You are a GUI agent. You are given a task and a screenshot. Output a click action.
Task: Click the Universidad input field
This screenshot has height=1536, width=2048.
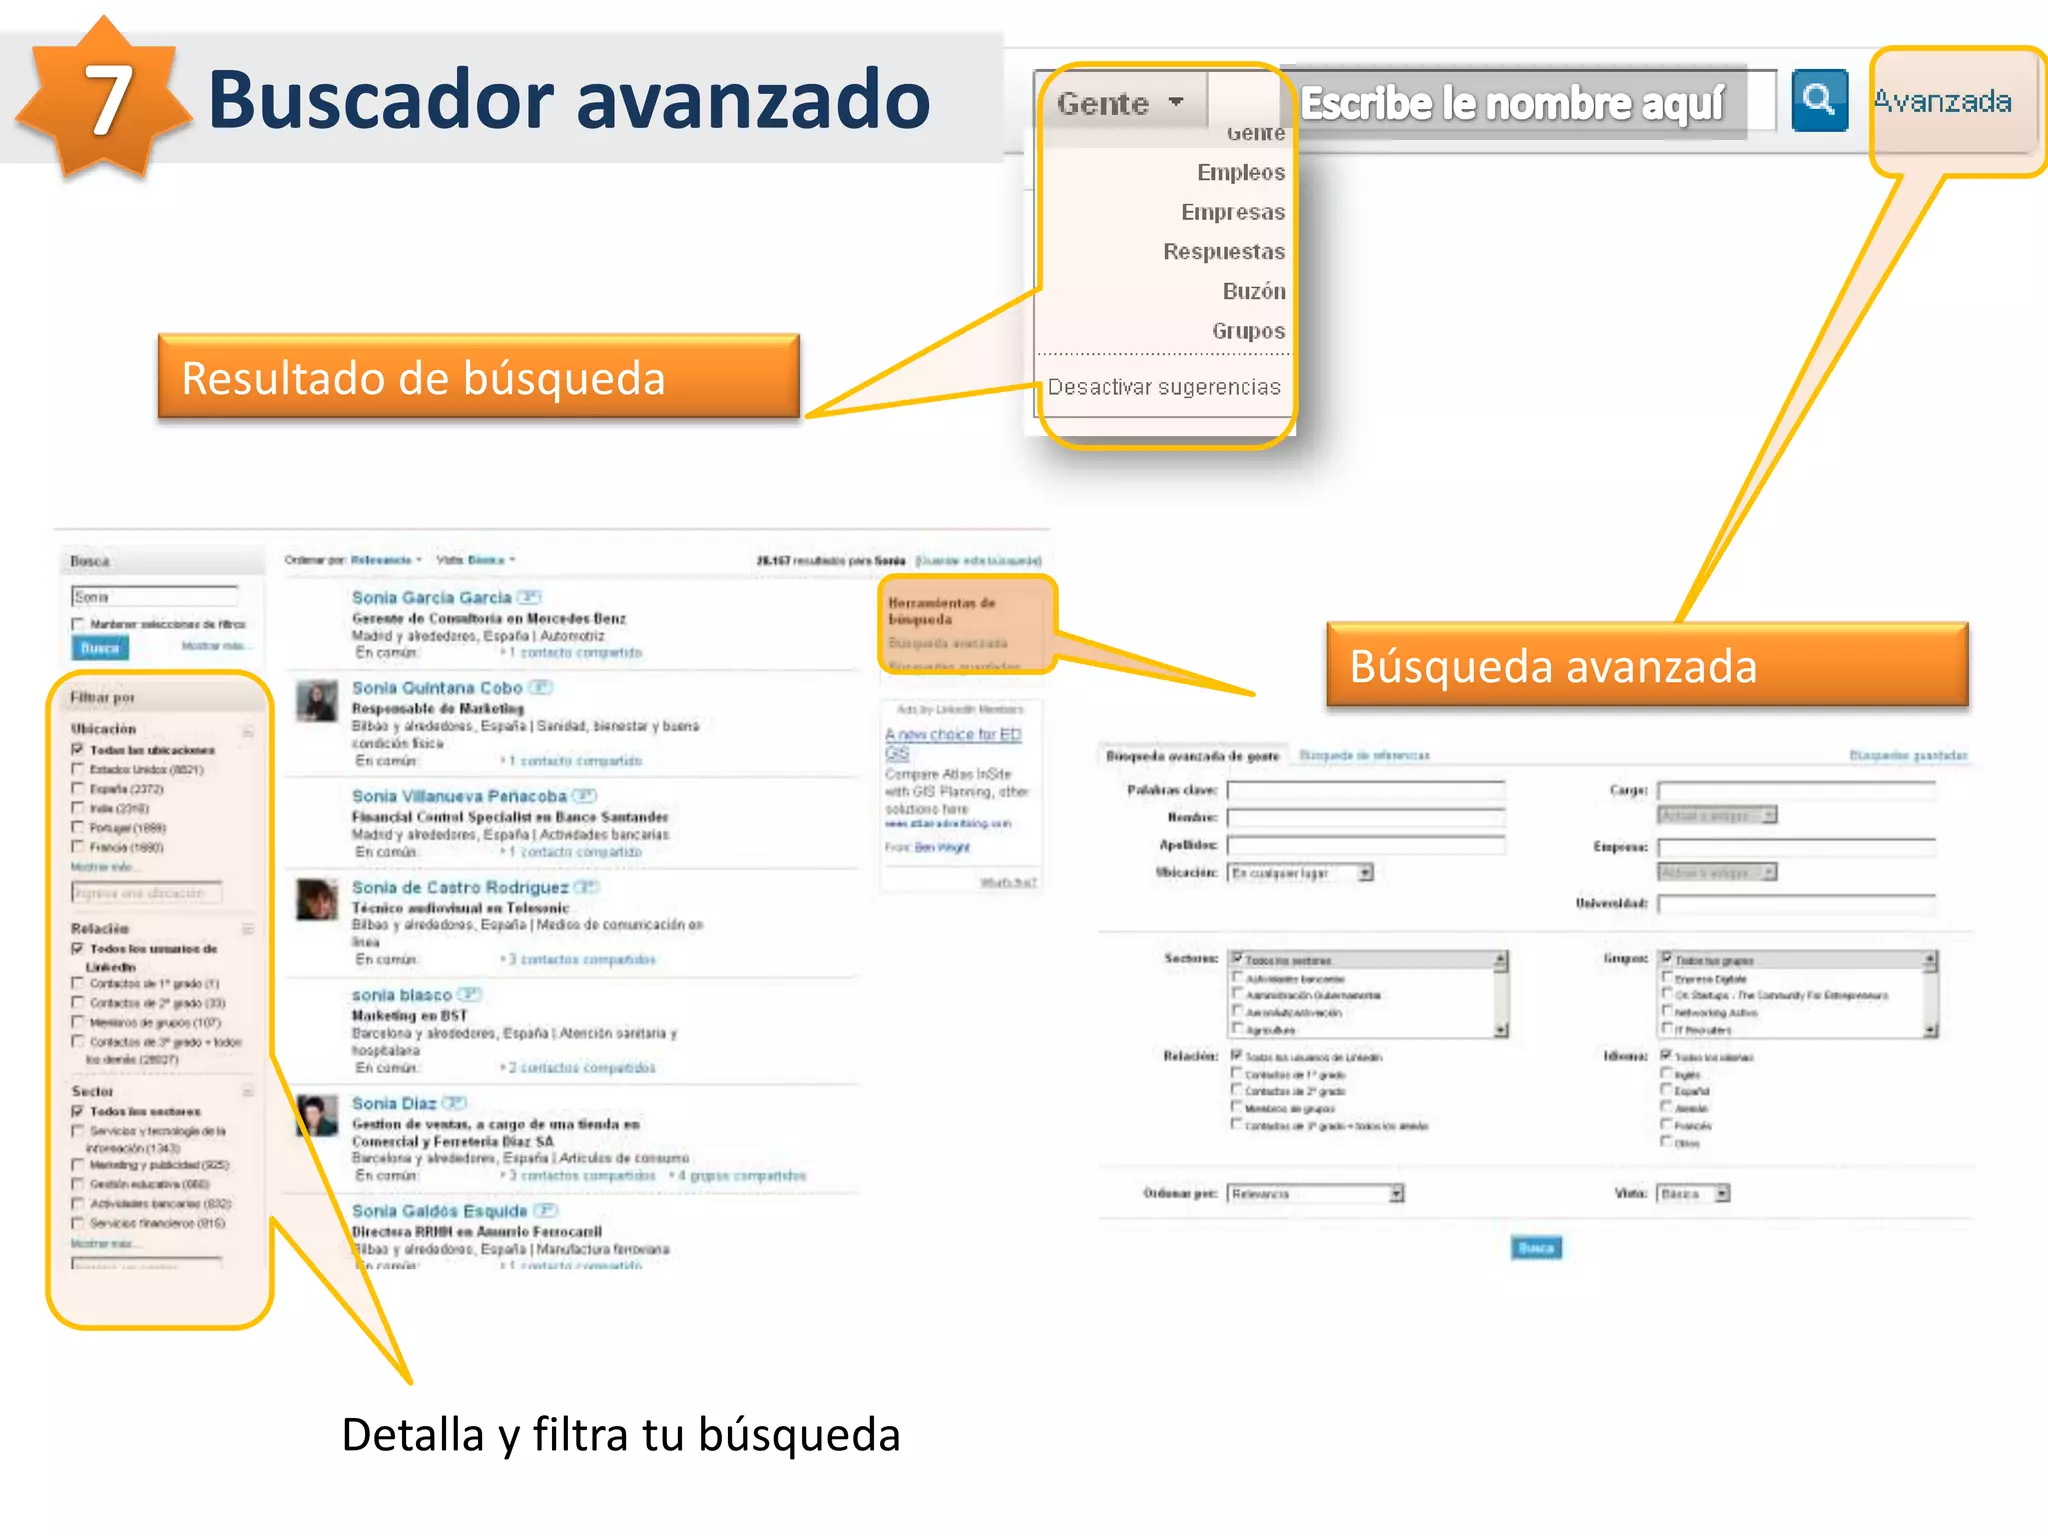[1796, 903]
